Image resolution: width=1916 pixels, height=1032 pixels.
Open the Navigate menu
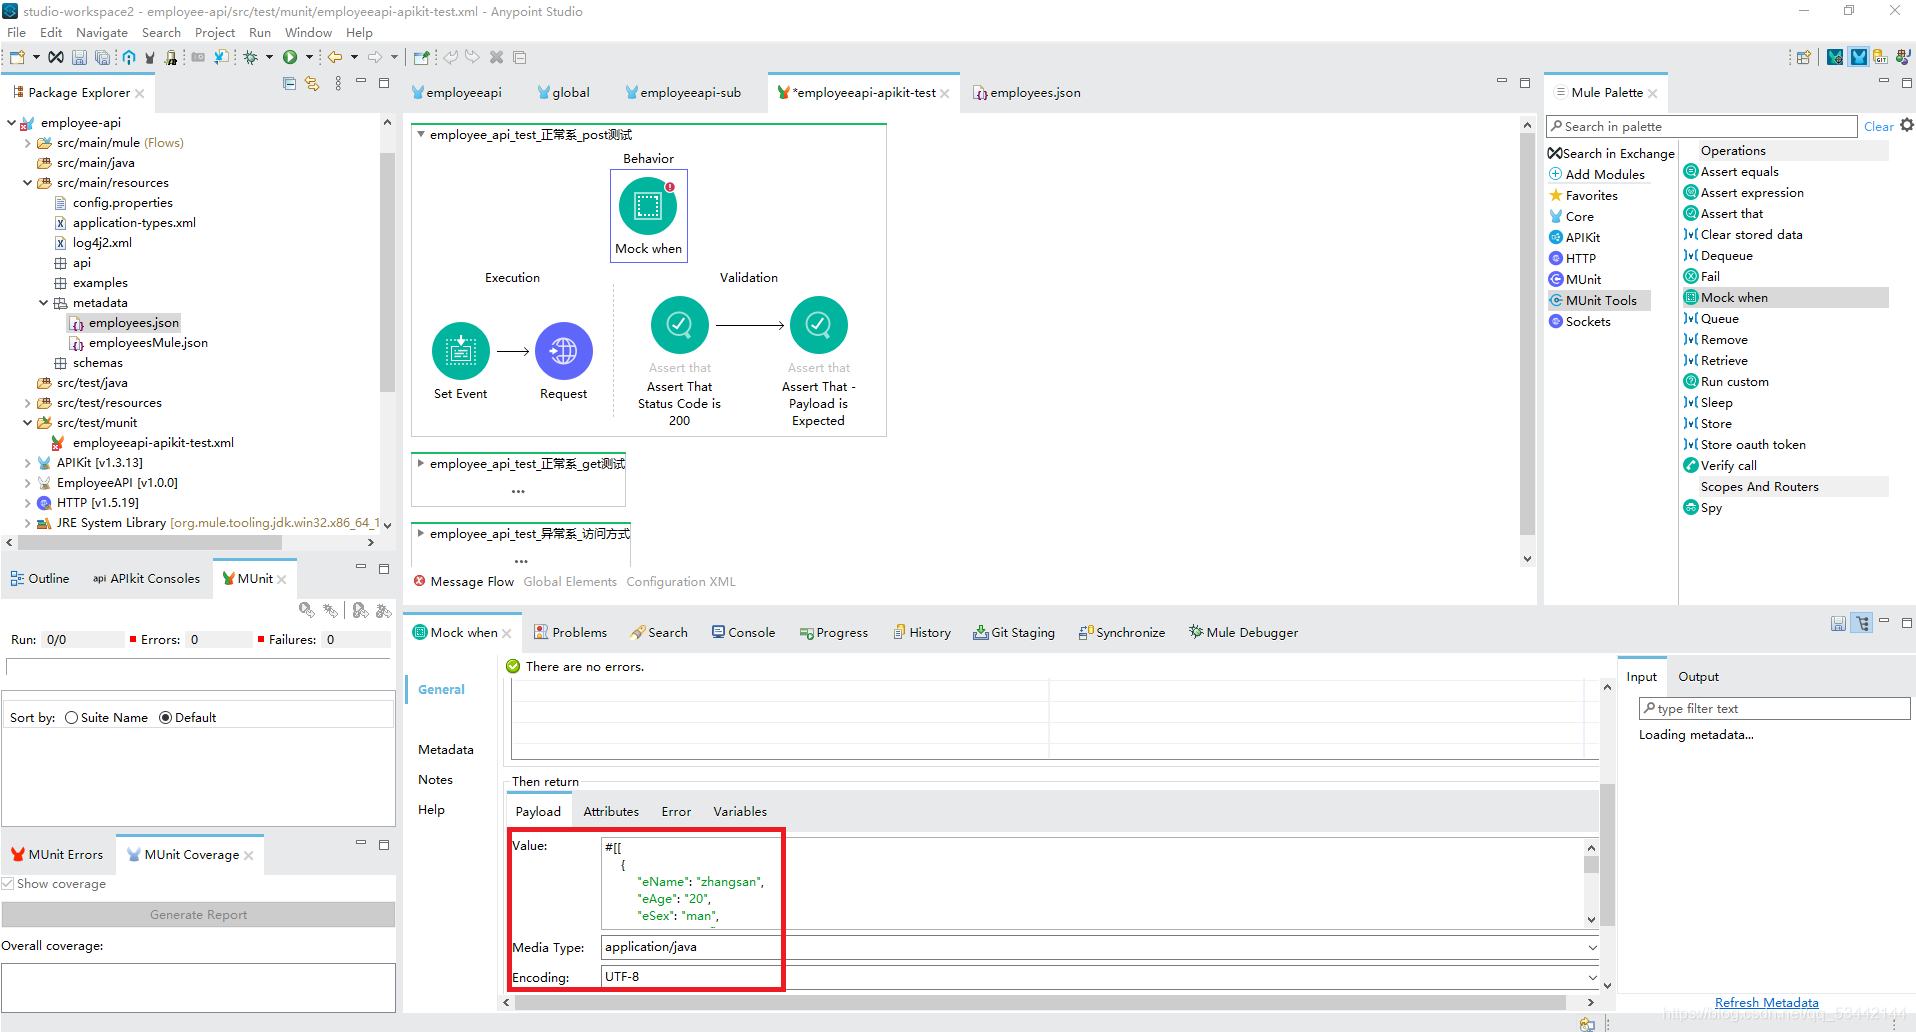click(x=102, y=32)
